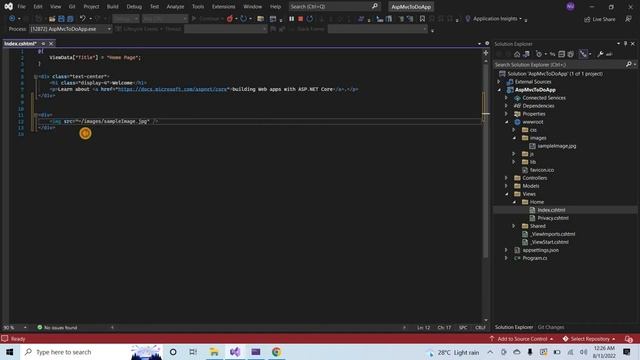
Task: Toggle Show All Files in Solution Explorer
Action: point(571,54)
